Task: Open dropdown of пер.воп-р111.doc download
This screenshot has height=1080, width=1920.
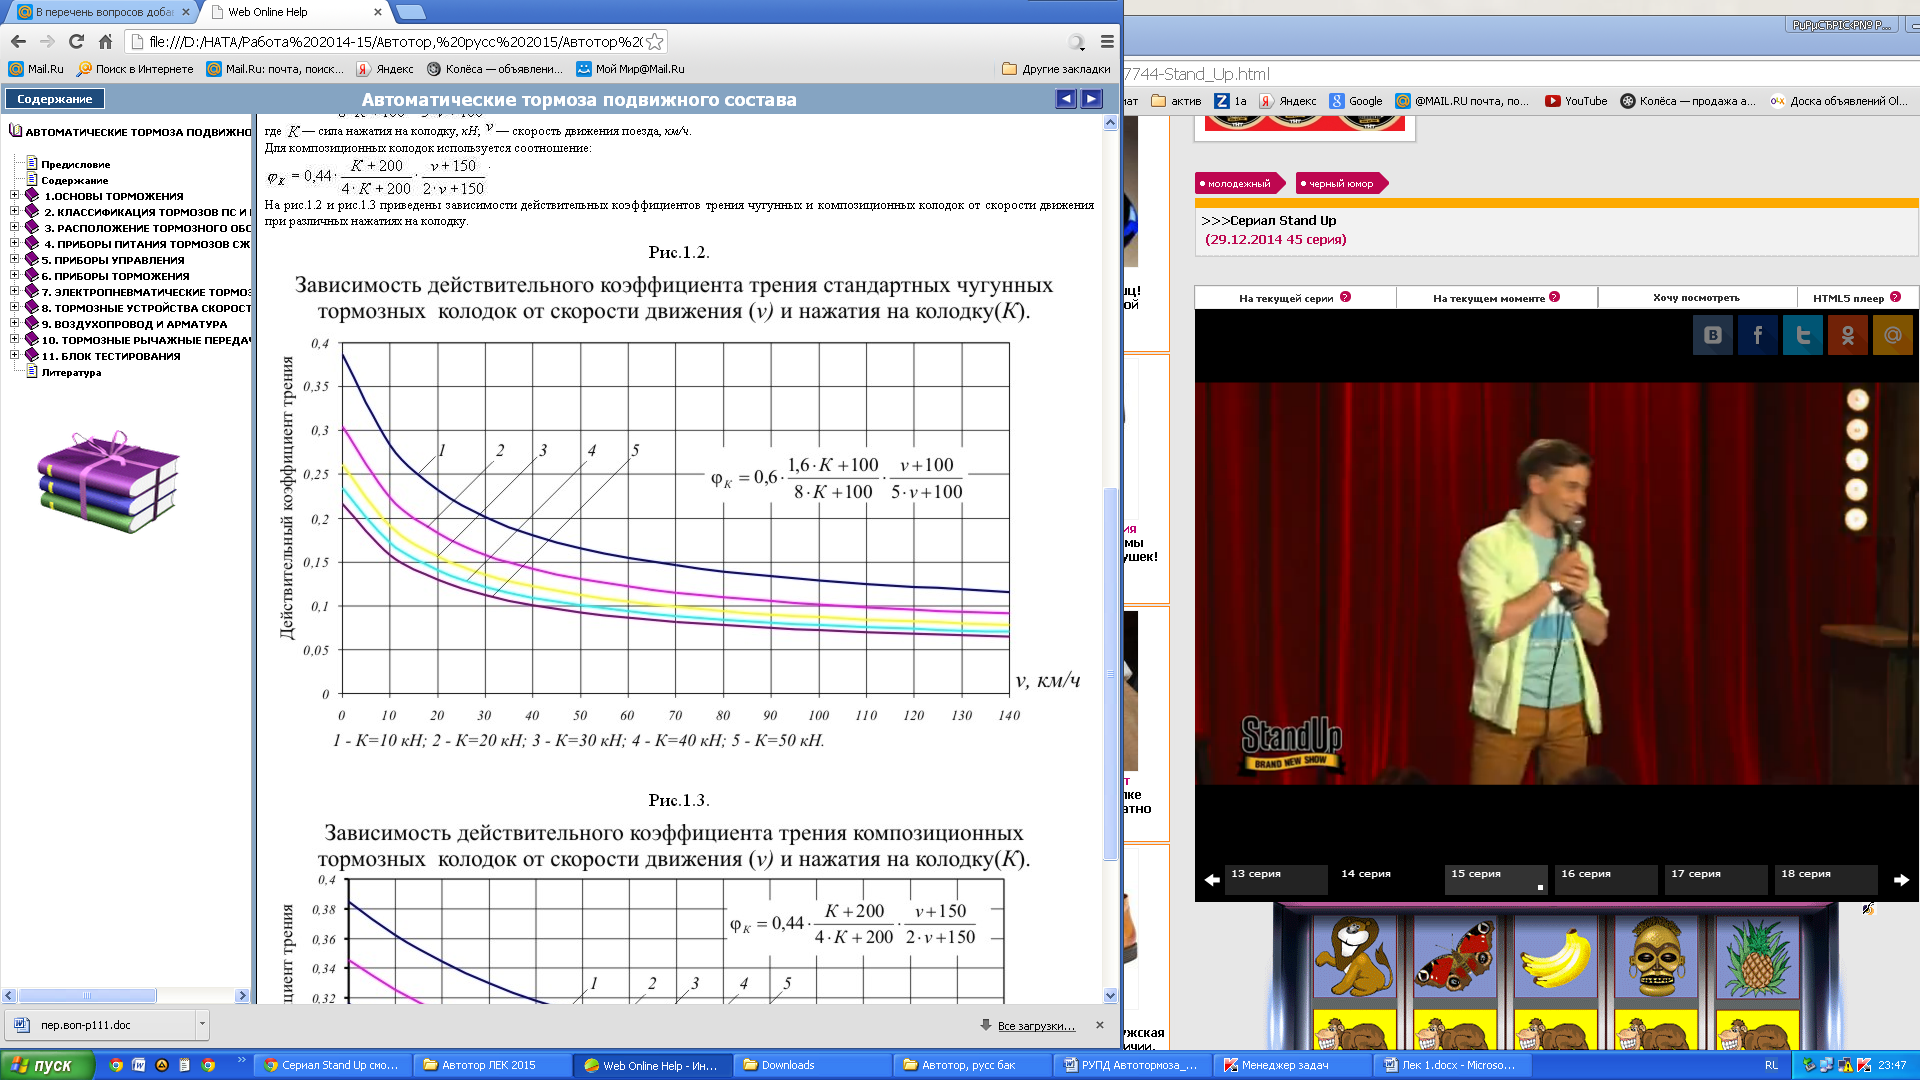Action: (x=202, y=1025)
